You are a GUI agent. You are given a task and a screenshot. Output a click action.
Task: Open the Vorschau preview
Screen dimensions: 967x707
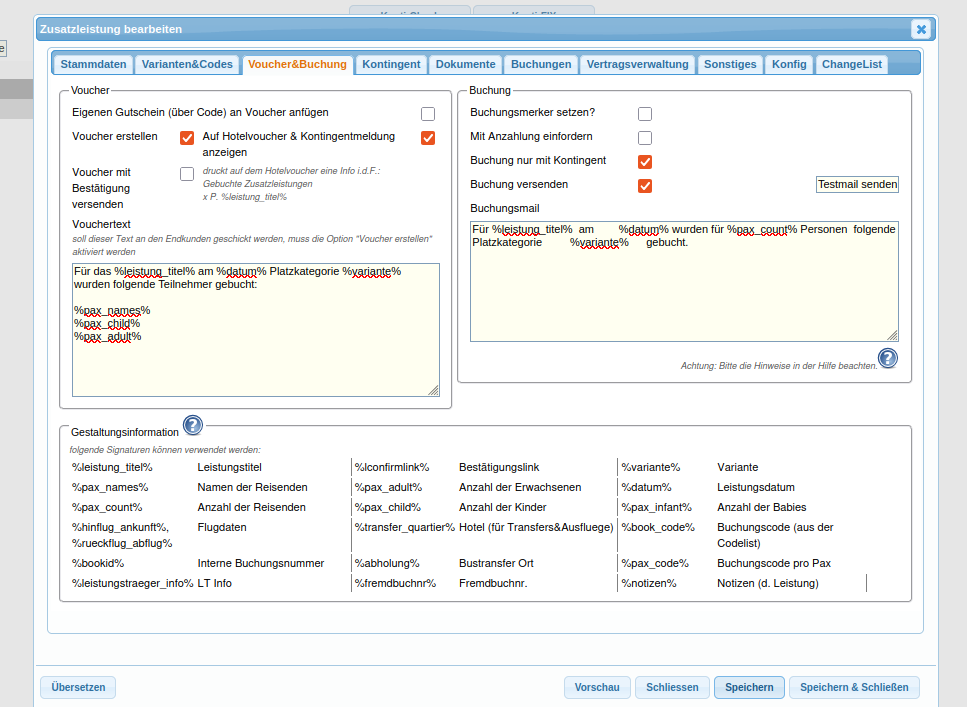[597, 687]
